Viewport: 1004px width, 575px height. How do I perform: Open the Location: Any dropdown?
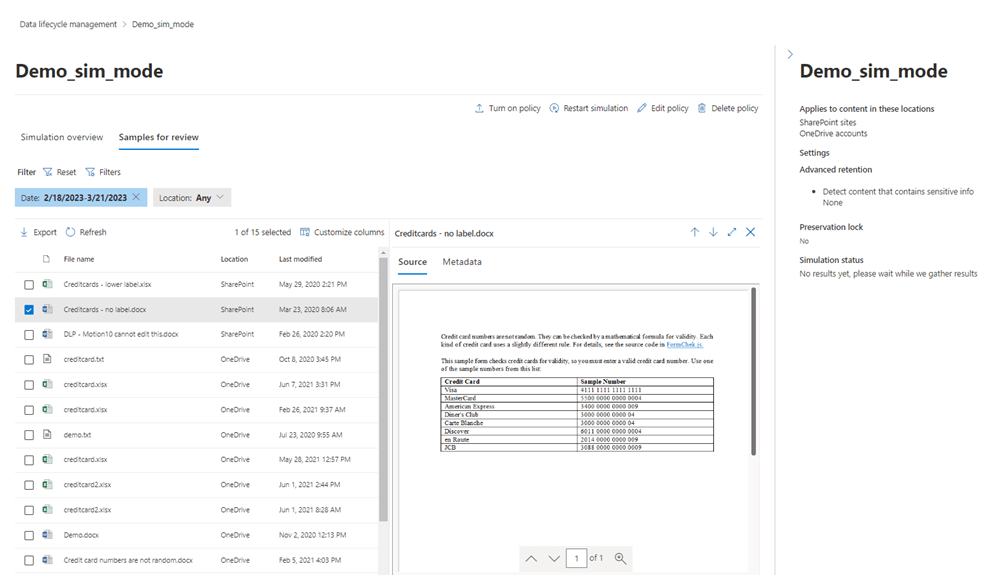(x=193, y=198)
